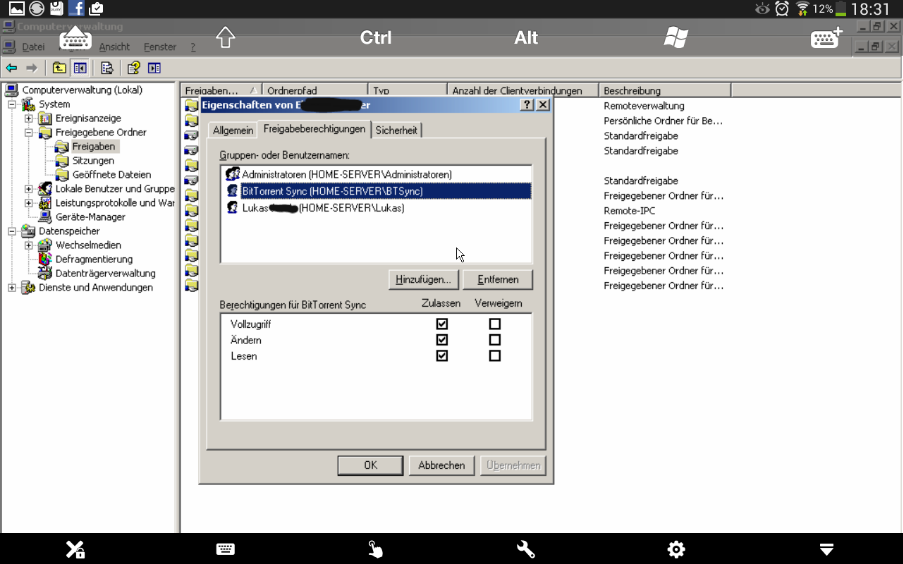
Task: Click the Help toolbar icon
Action: coord(134,68)
